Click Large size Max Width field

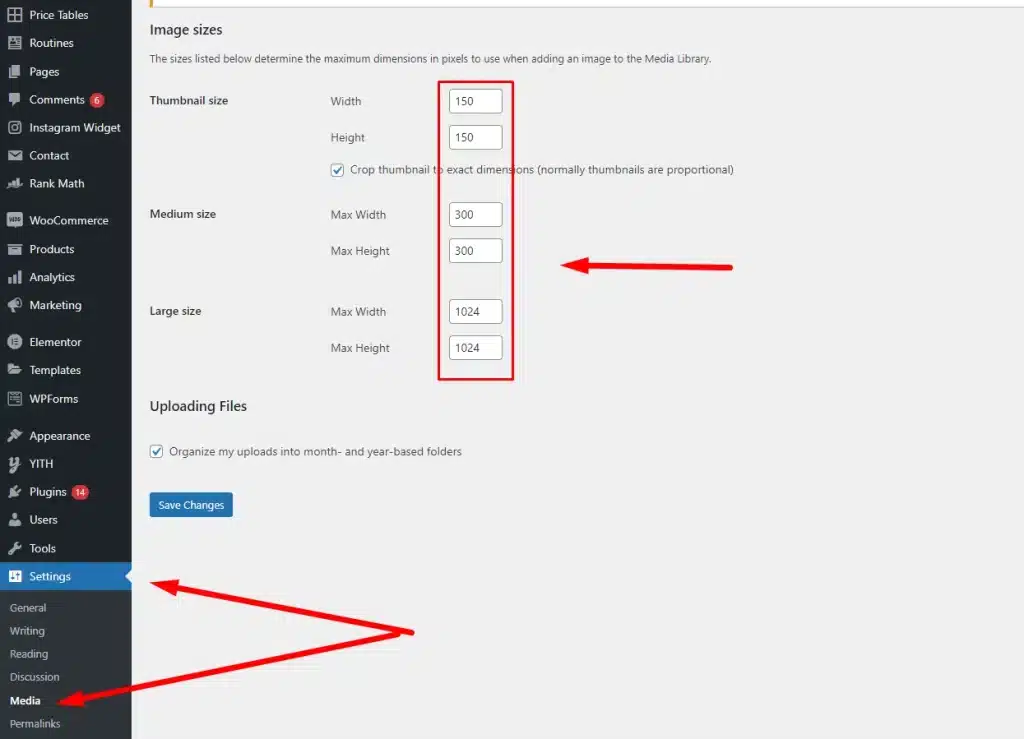click(475, 311)
